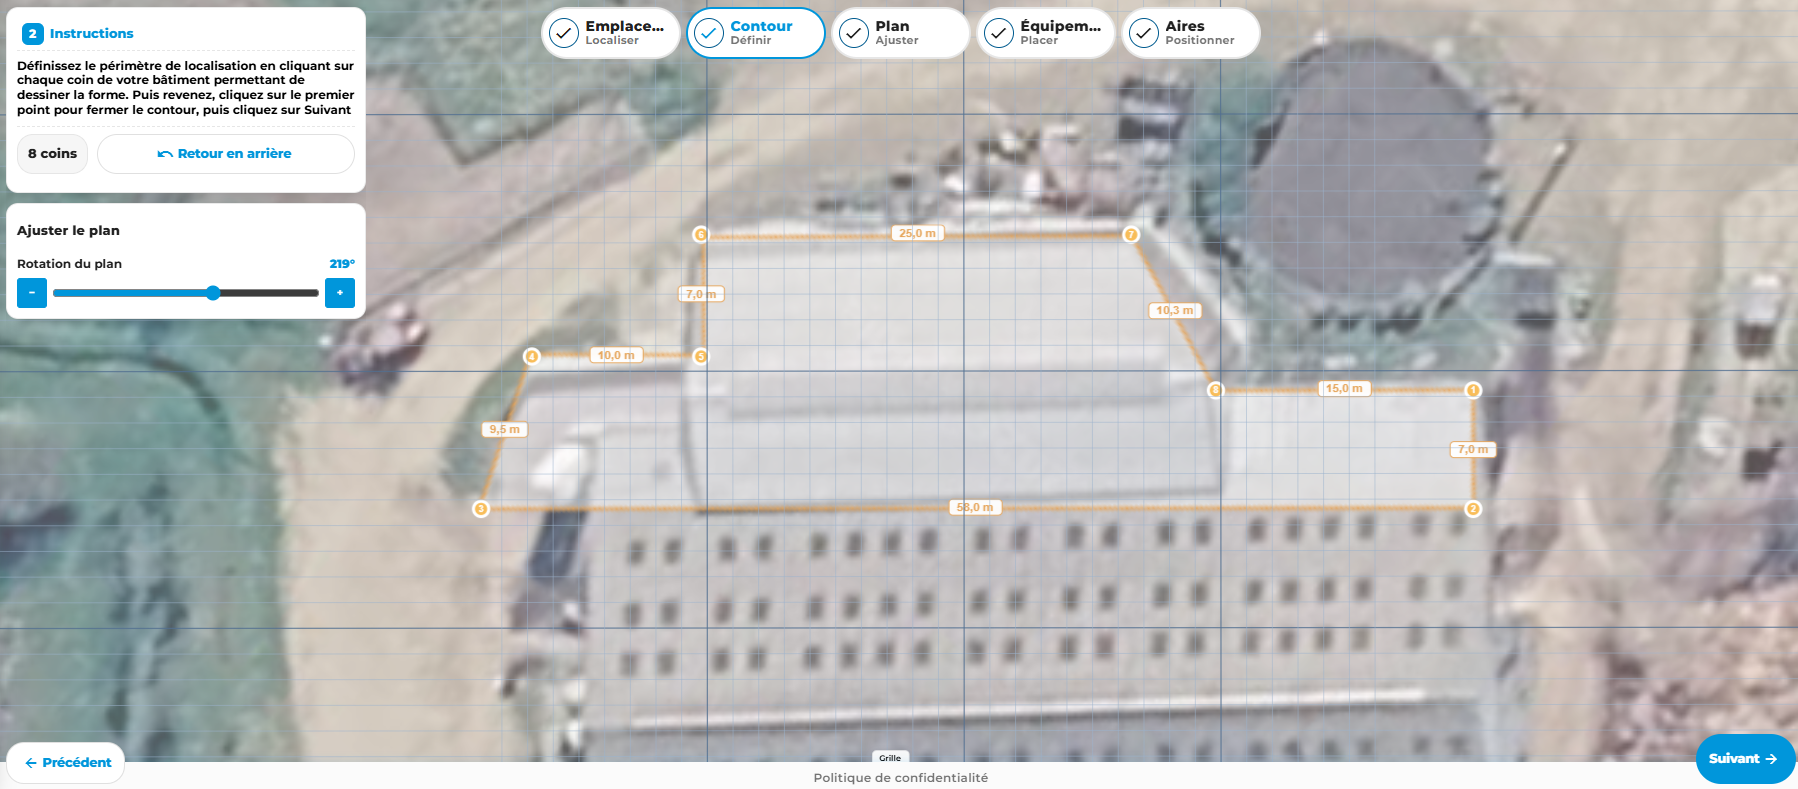
Task: Toggle the Grille grid button
Action: click(890, 758)
